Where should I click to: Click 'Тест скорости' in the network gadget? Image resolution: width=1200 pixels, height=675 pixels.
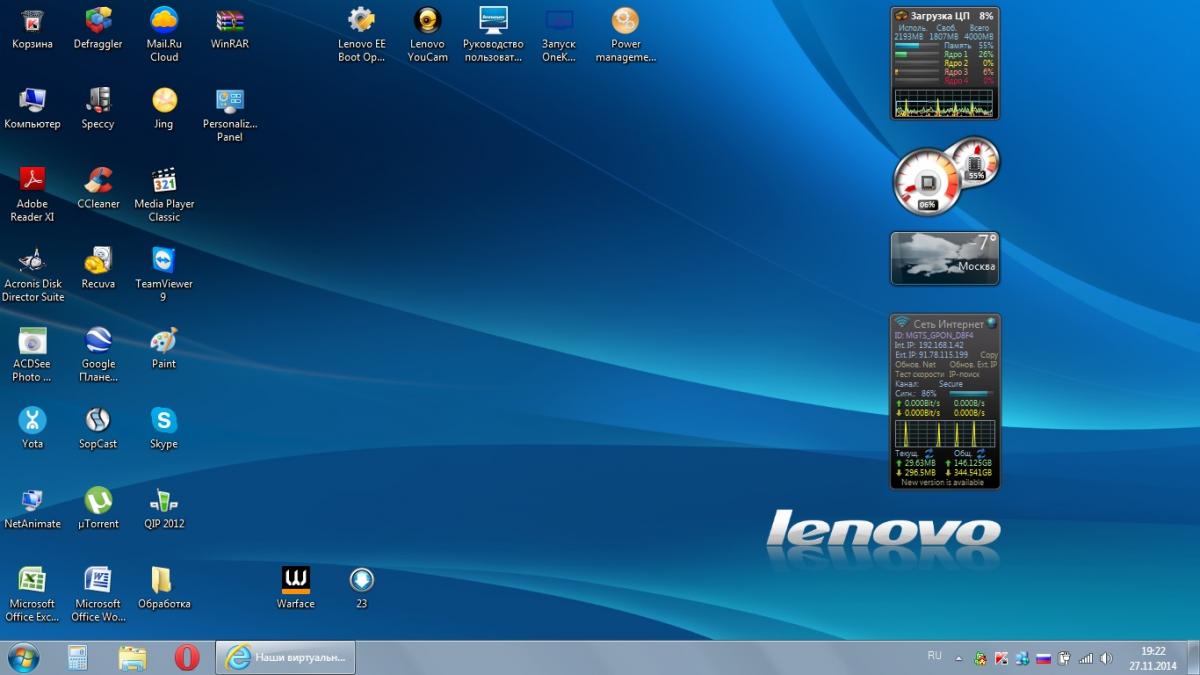[916, 374]
